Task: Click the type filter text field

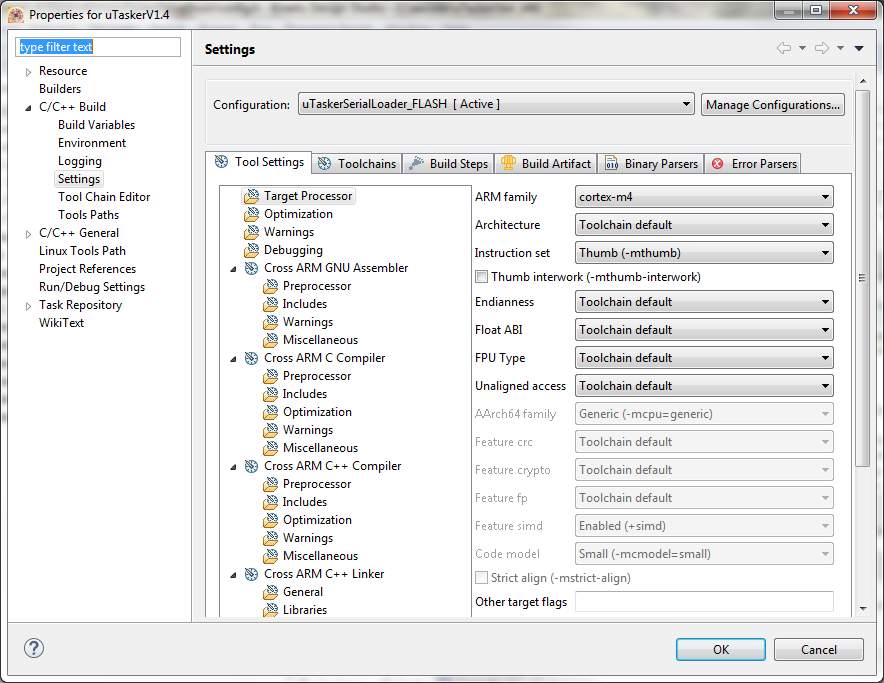Action: coord(98,47)
